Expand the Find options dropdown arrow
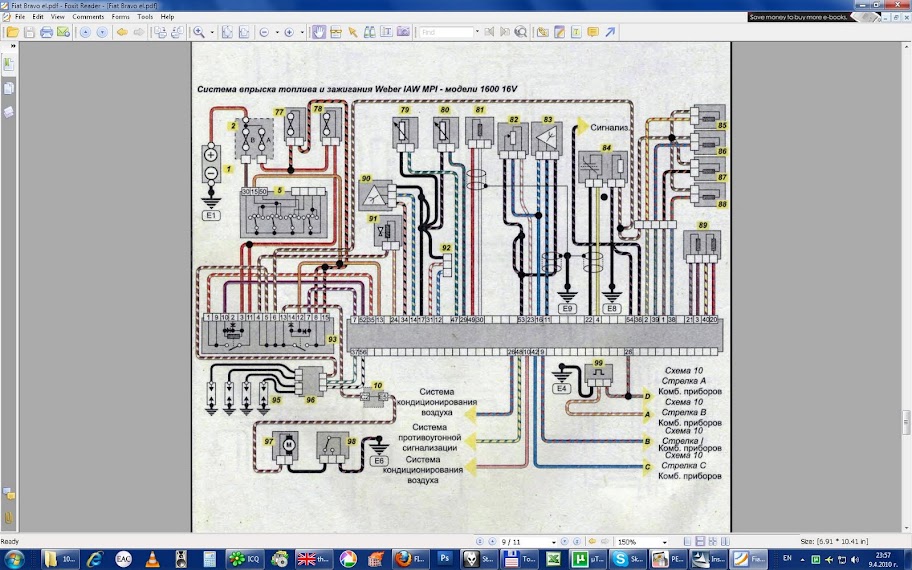The image size is (912, 570). (477, 32)
